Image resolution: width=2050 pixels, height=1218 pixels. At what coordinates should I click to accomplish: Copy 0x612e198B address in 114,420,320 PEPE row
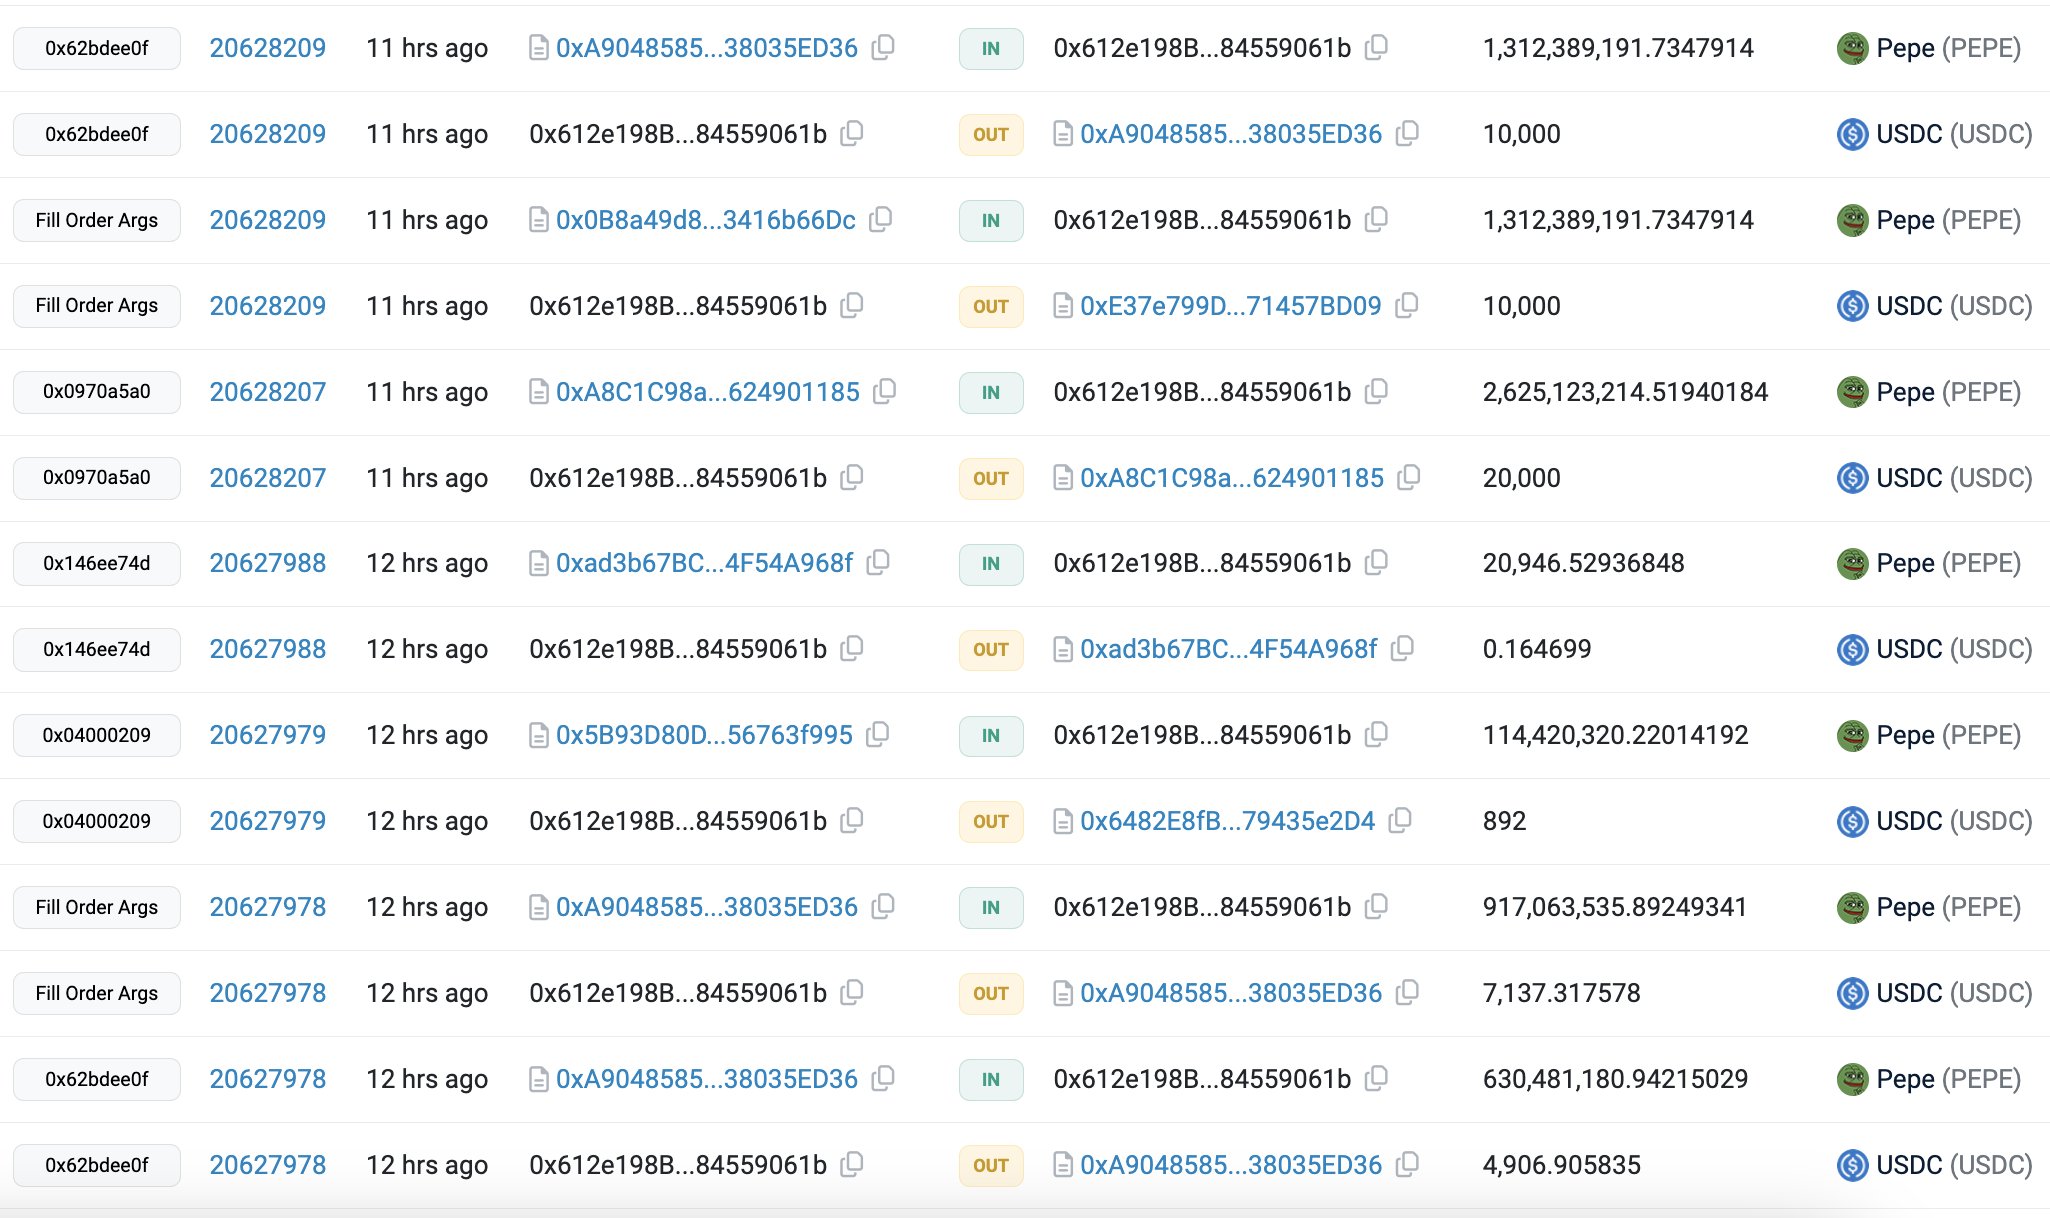[x=1377, y=735]
